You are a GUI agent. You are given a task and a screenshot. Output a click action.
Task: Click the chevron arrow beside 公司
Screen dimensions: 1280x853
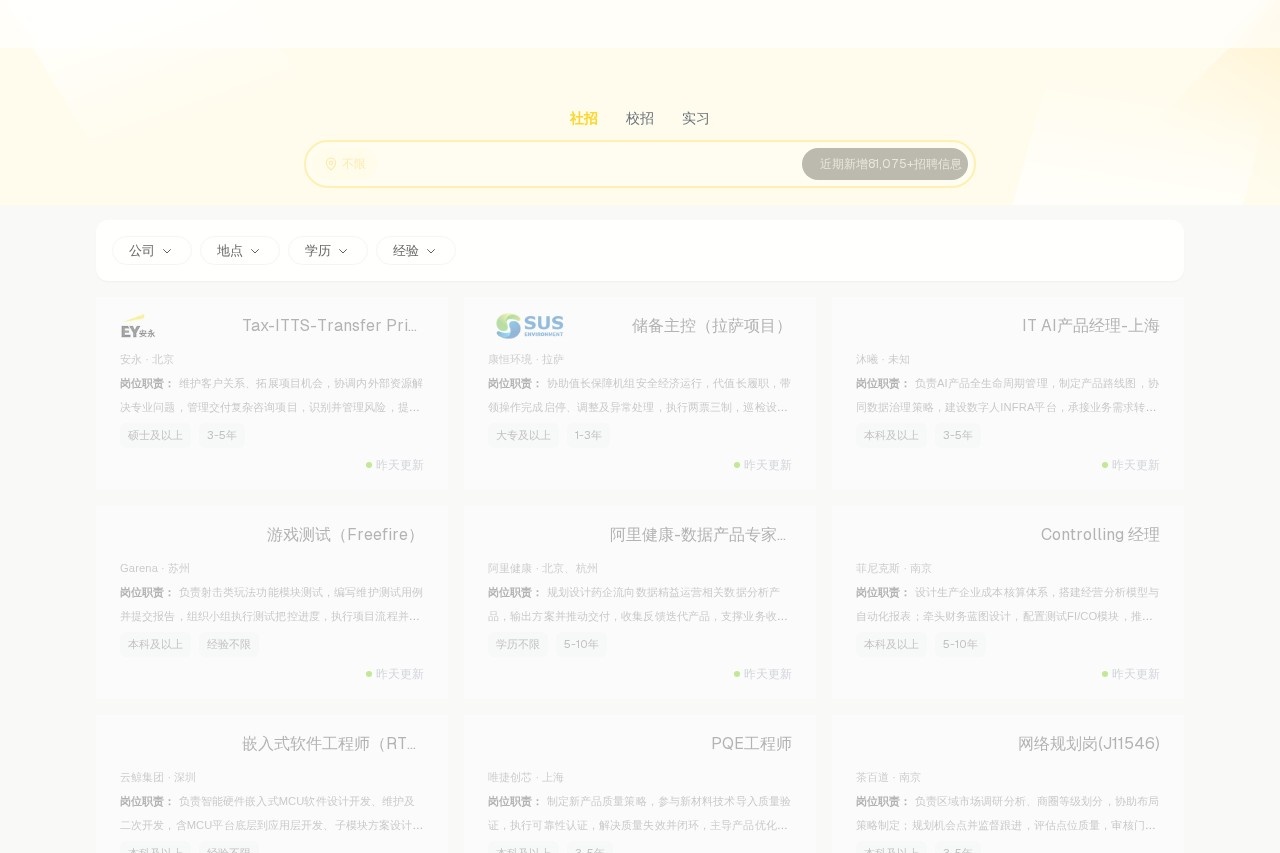(x=167, y=251)
